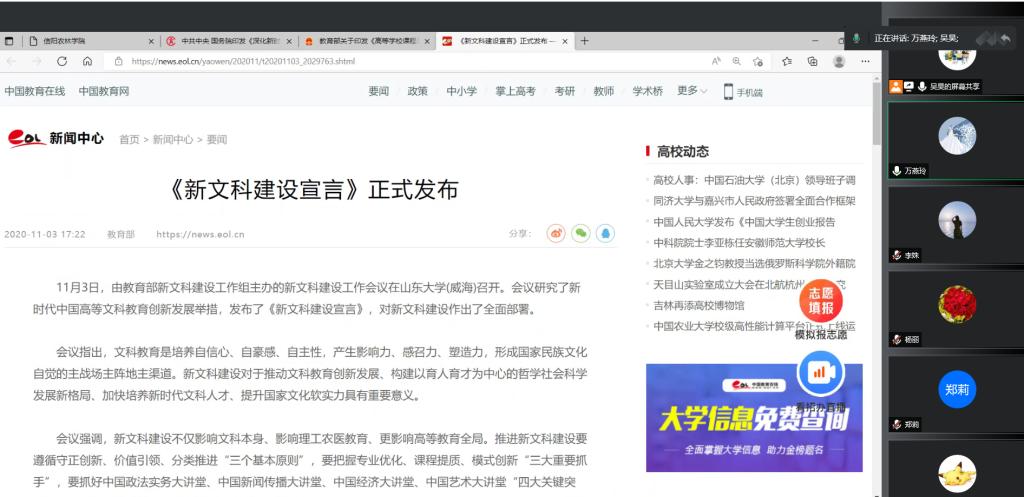Click the 首页 breadcrumb link
The height and width of the screenshot is (497, 1024).
129,140
